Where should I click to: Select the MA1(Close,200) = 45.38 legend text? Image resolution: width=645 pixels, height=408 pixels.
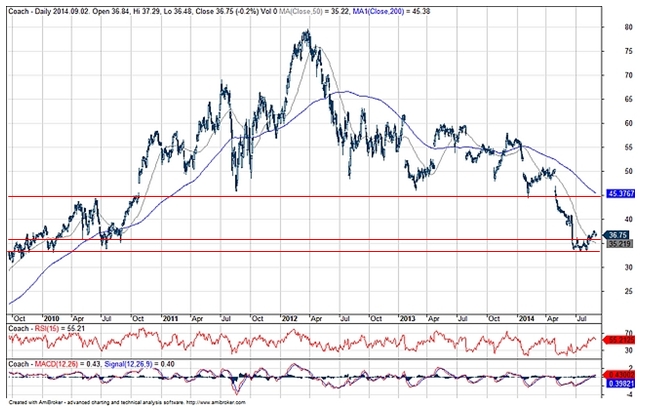click(x=392, y=12)
